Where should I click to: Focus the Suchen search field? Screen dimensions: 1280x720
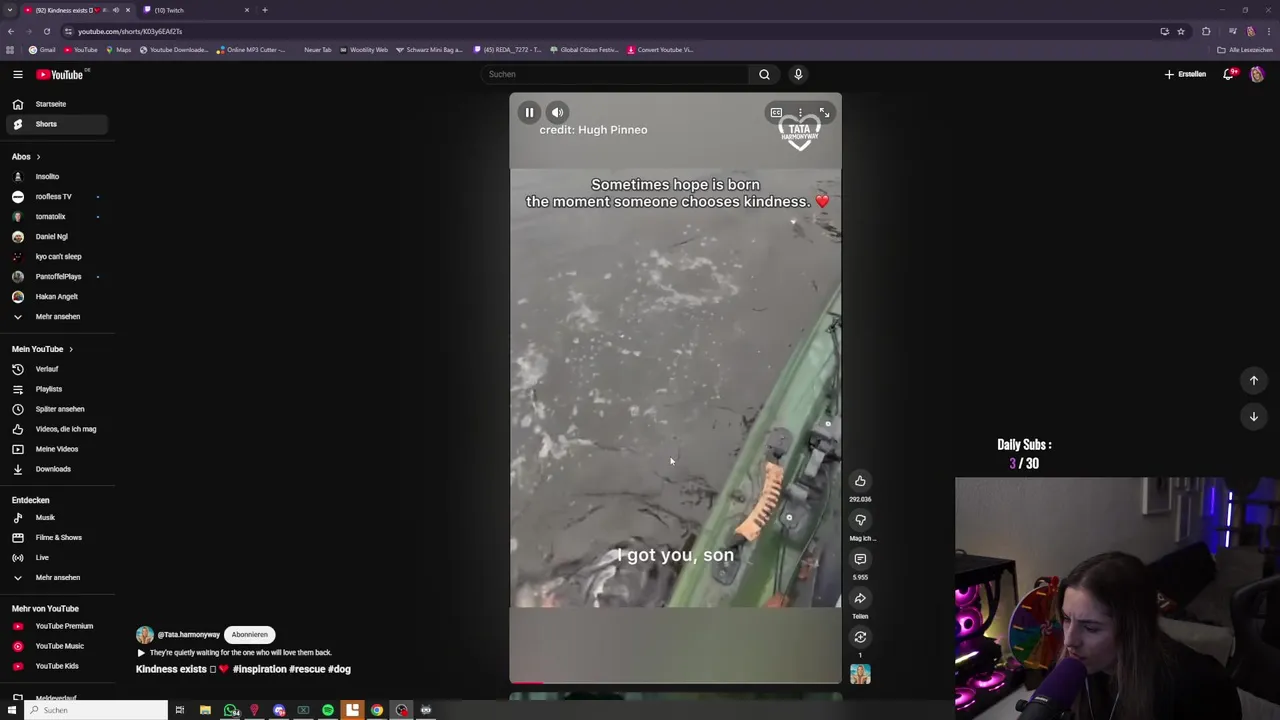click(615, 74)
